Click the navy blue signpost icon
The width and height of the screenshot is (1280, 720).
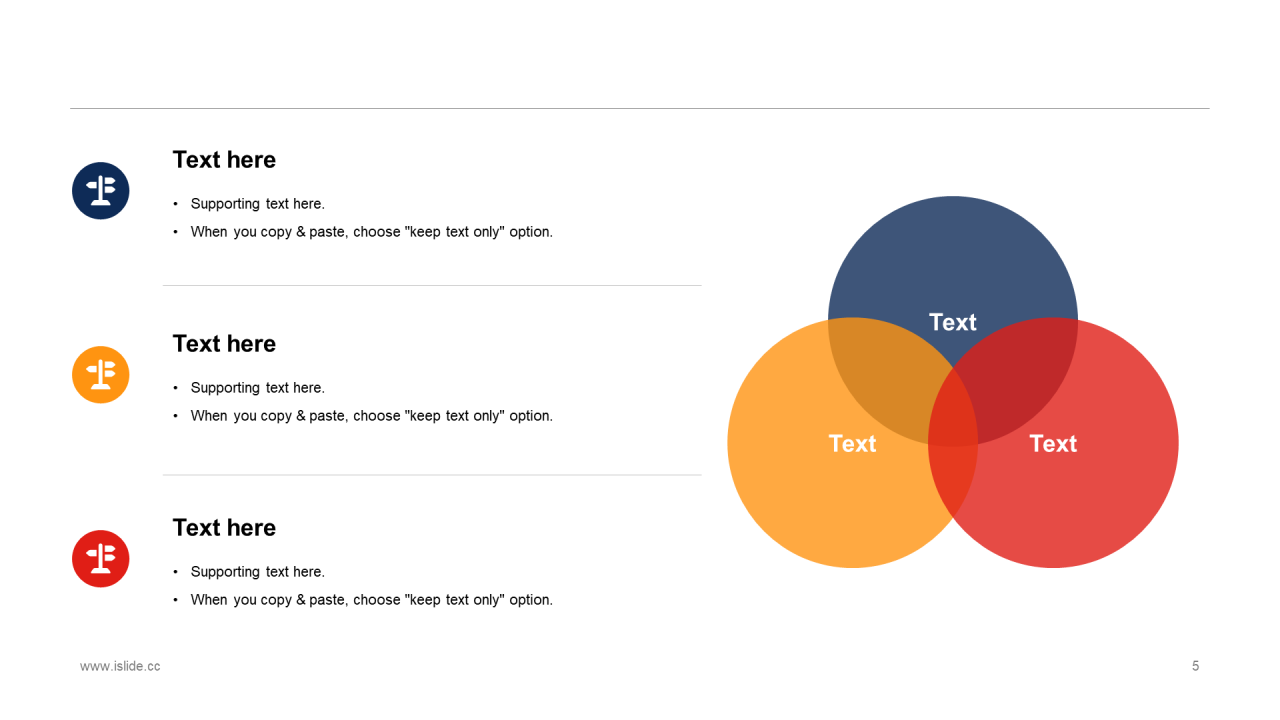click(101, 191)
